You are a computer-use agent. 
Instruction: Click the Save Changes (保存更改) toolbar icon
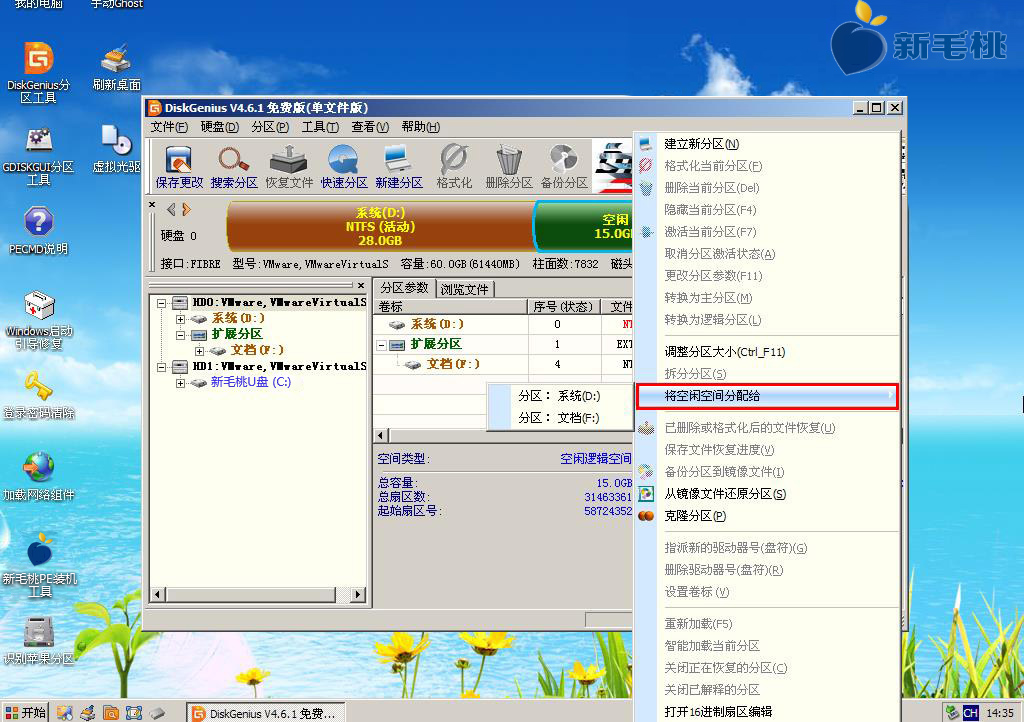coord(179,167)
